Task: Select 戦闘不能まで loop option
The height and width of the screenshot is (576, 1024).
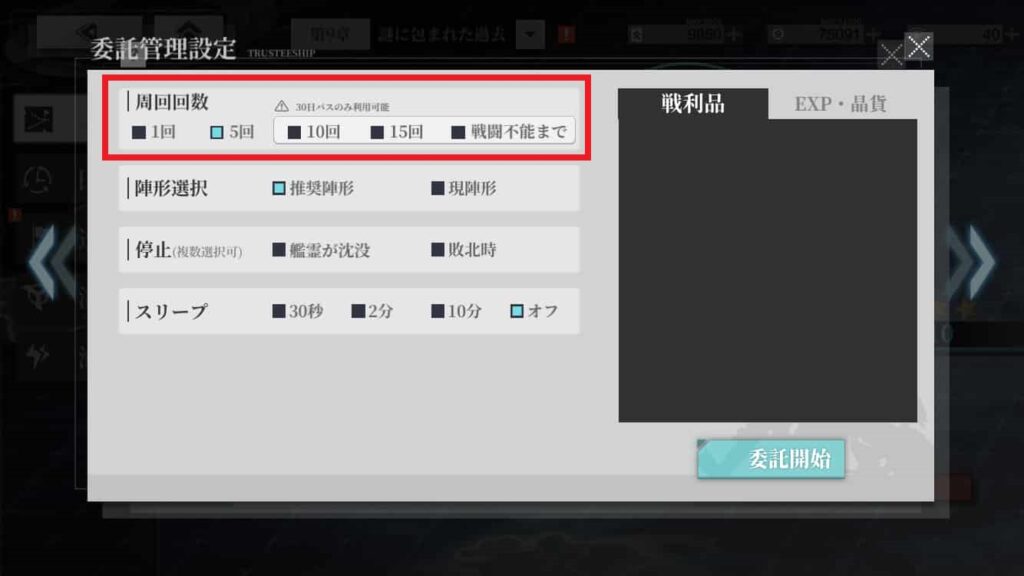Action: (509, 133)
